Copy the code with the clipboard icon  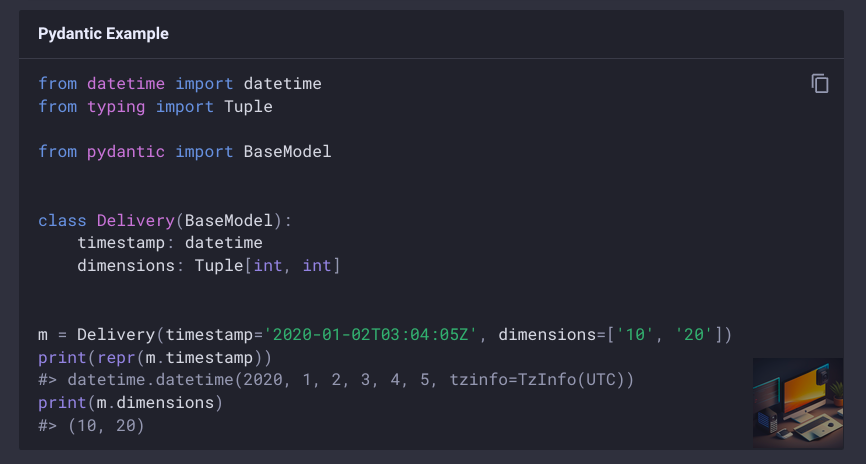click(x=820, y=83)
